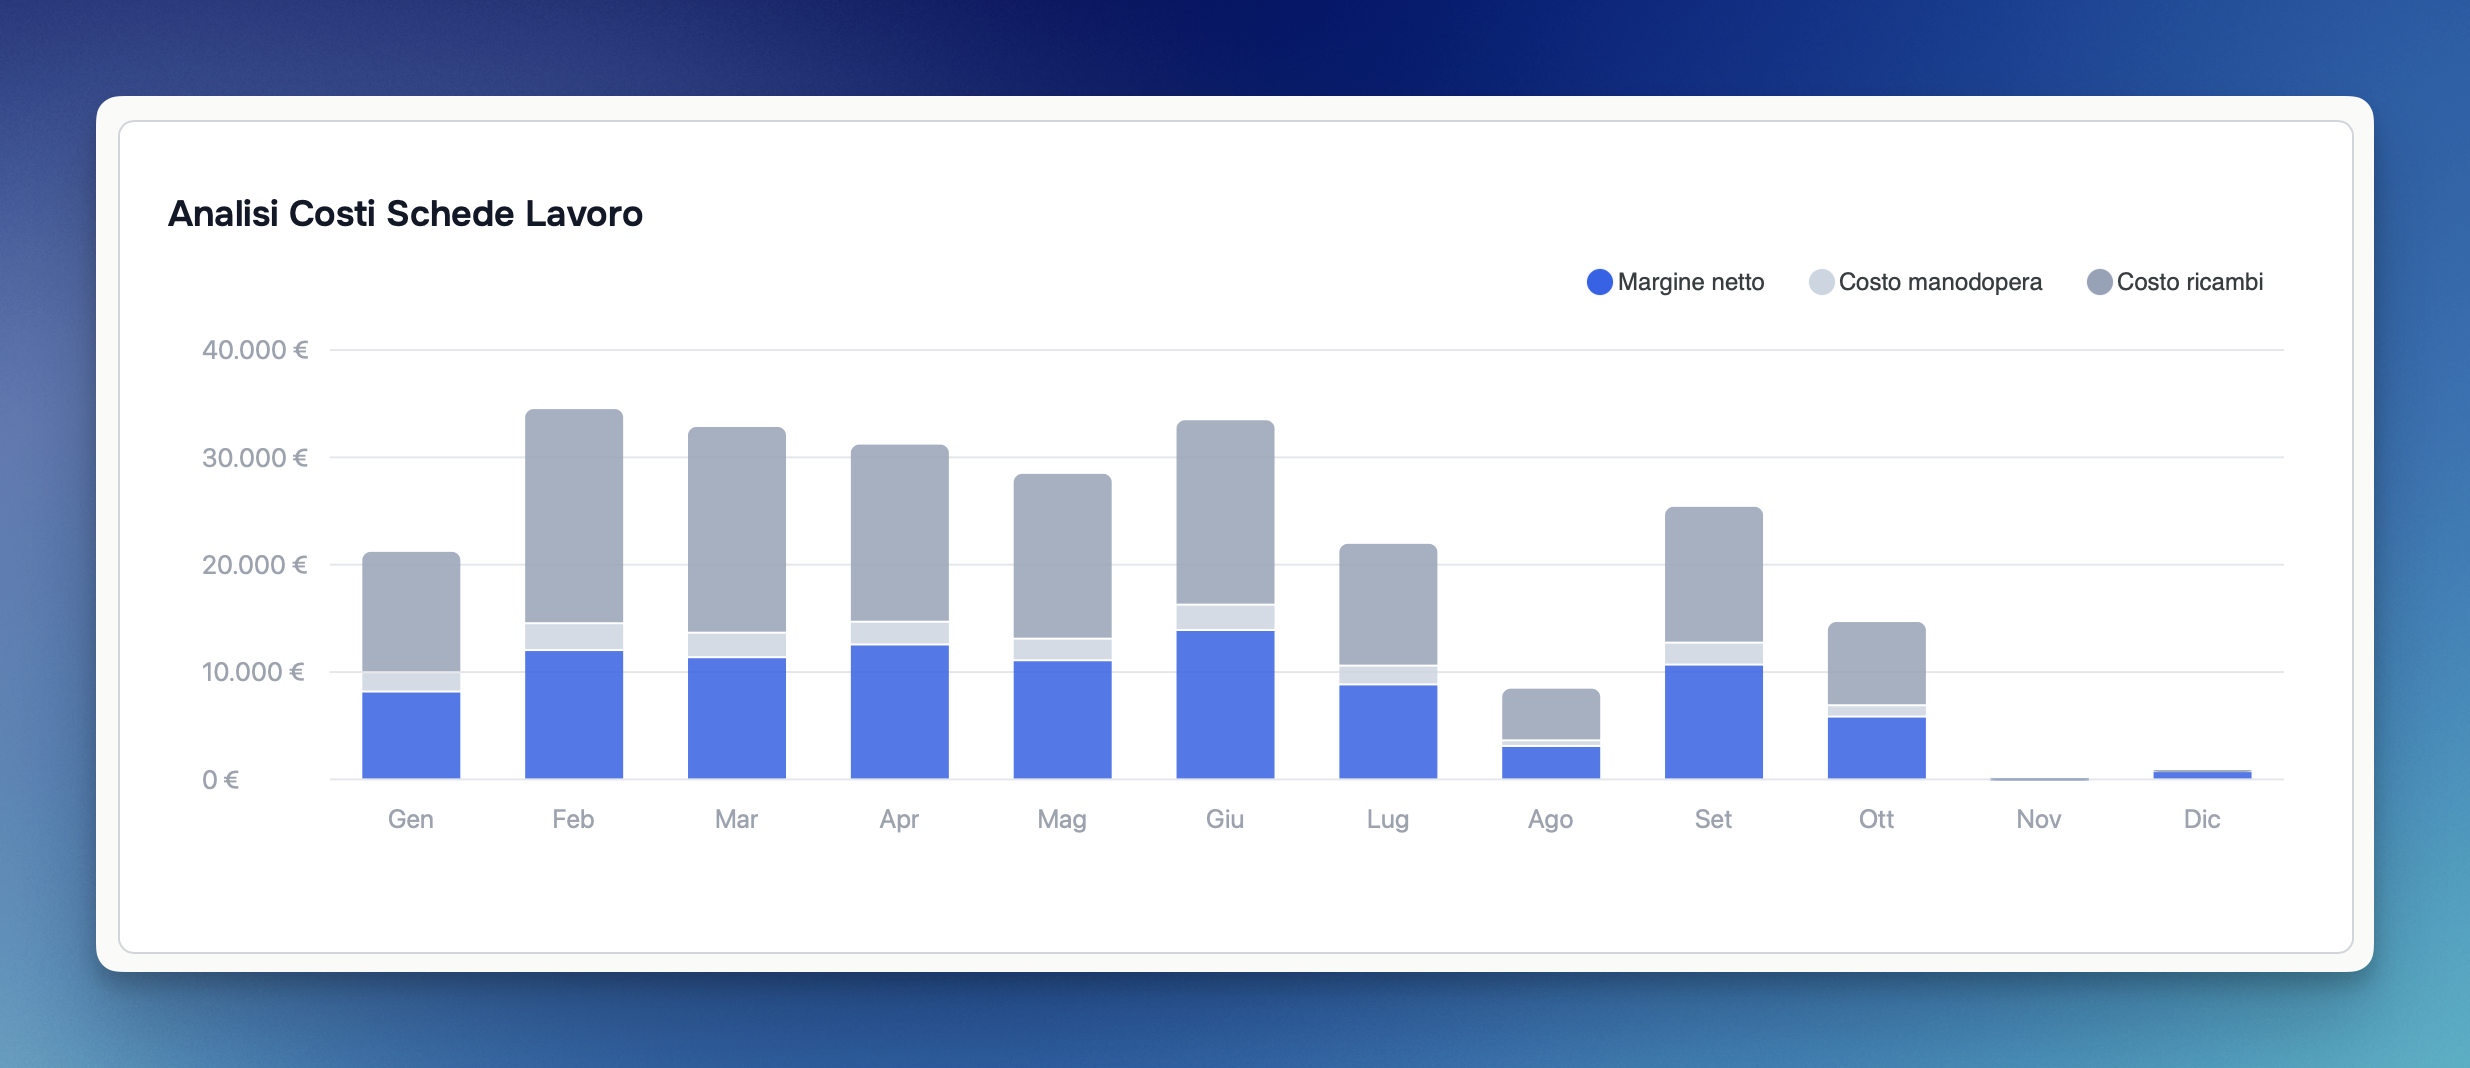Select the gray top segment of the Ago bar

pos(1551,713)
